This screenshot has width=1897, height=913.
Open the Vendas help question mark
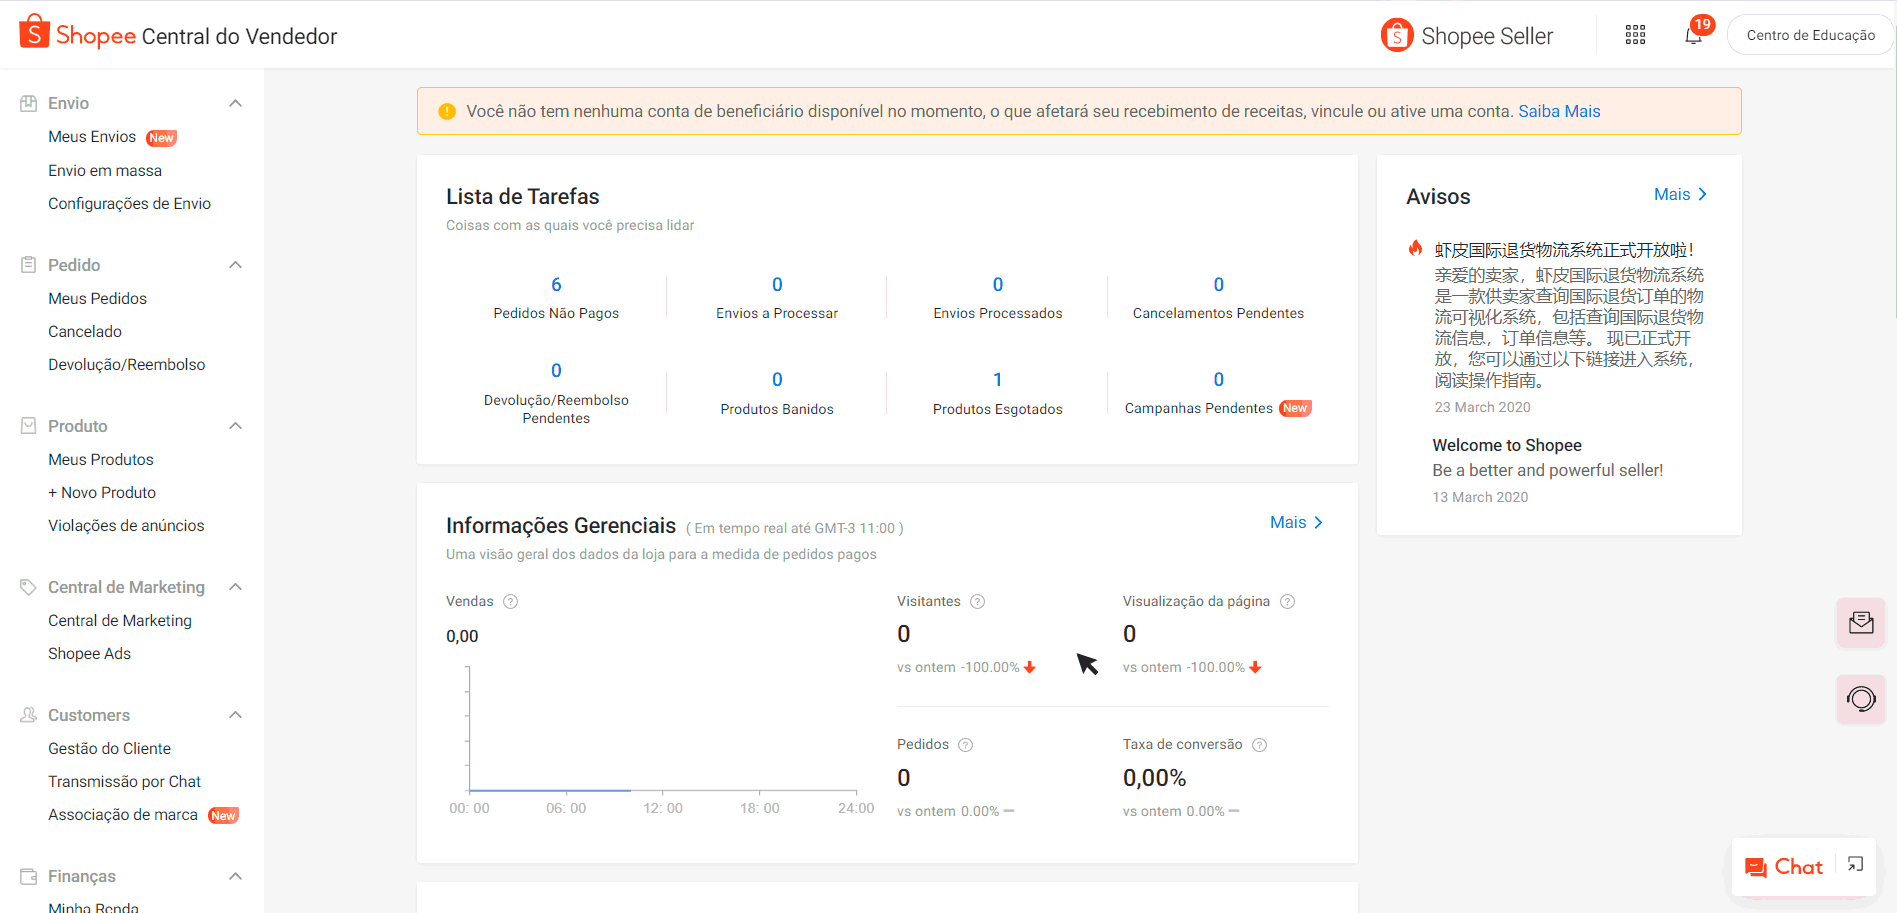click(510, 601)
